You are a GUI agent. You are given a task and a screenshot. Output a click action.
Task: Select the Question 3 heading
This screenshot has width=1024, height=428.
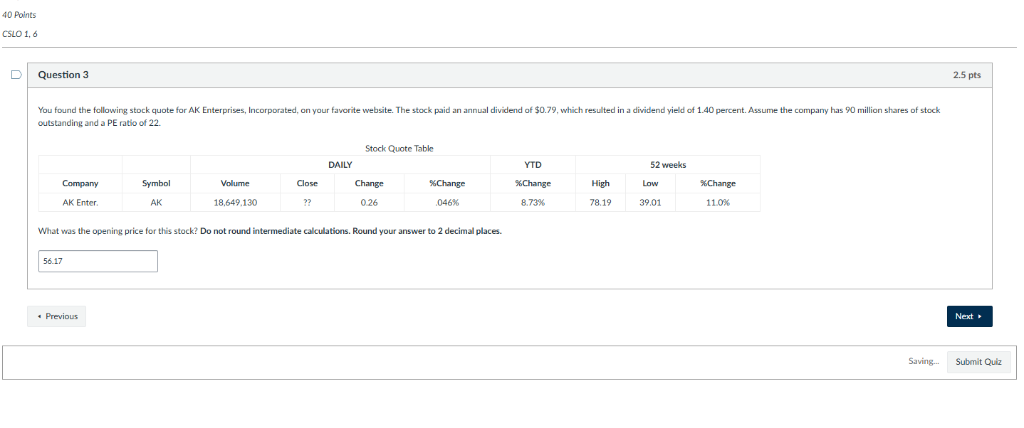pos(63,75)
